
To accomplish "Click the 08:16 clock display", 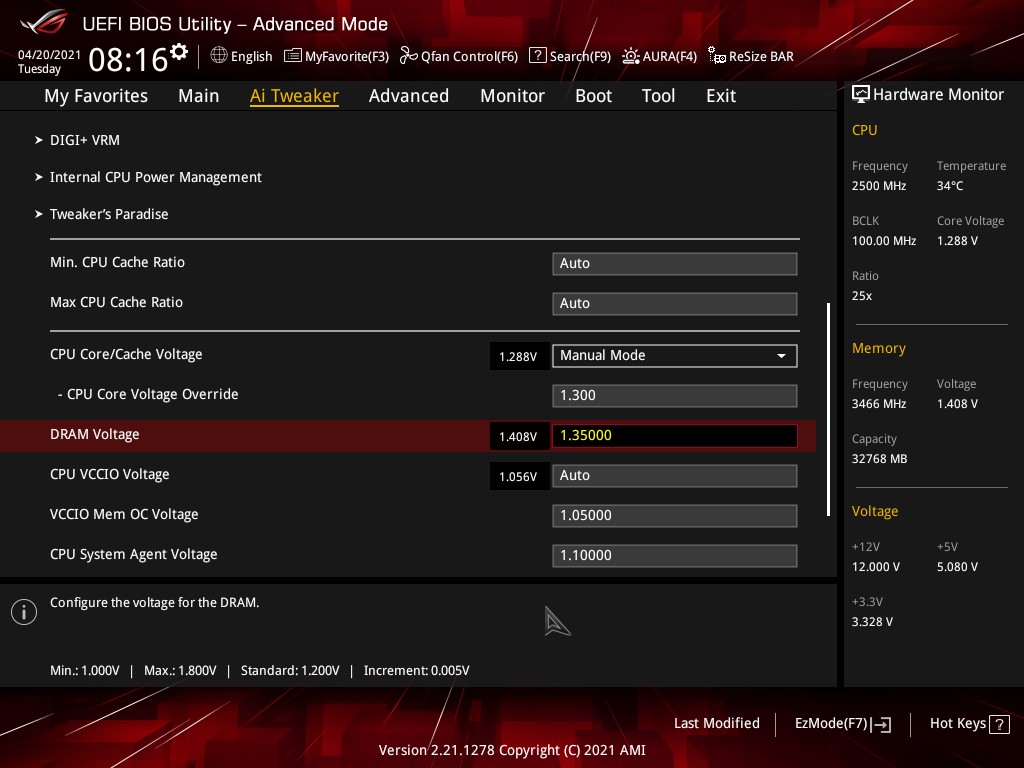I will tap(129, 60).
